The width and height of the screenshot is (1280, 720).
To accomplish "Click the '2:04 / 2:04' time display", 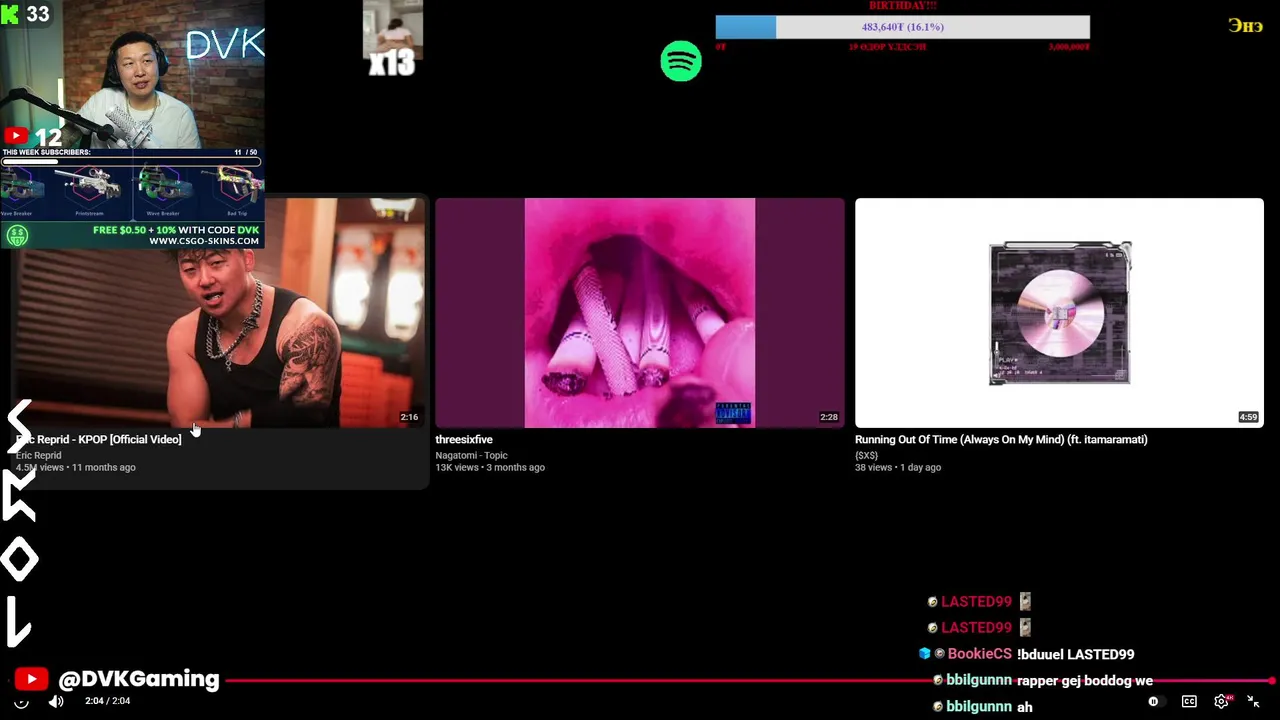I will [107, 701].
